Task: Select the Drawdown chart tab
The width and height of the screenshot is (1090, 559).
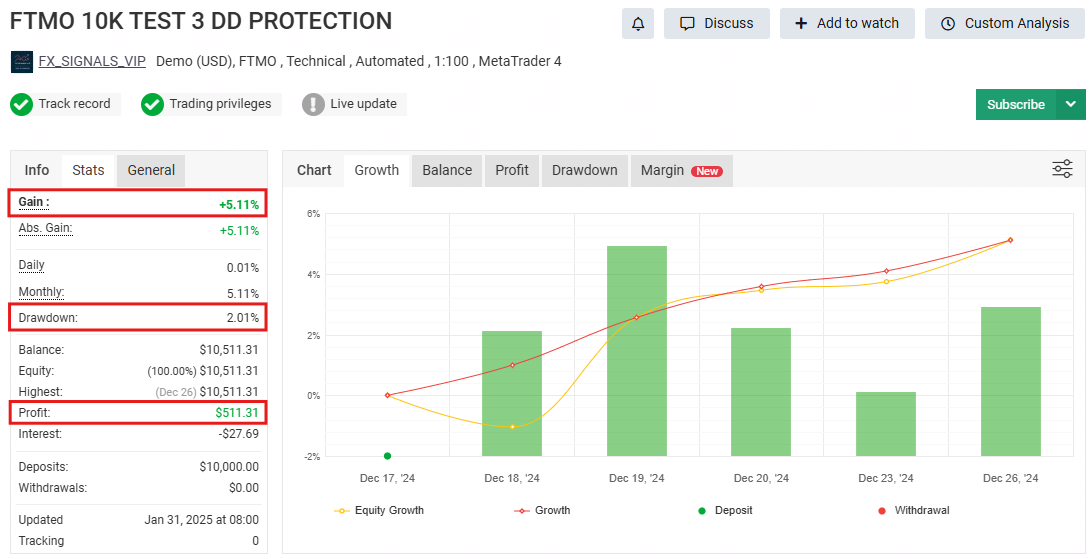Action: point(584,170)
